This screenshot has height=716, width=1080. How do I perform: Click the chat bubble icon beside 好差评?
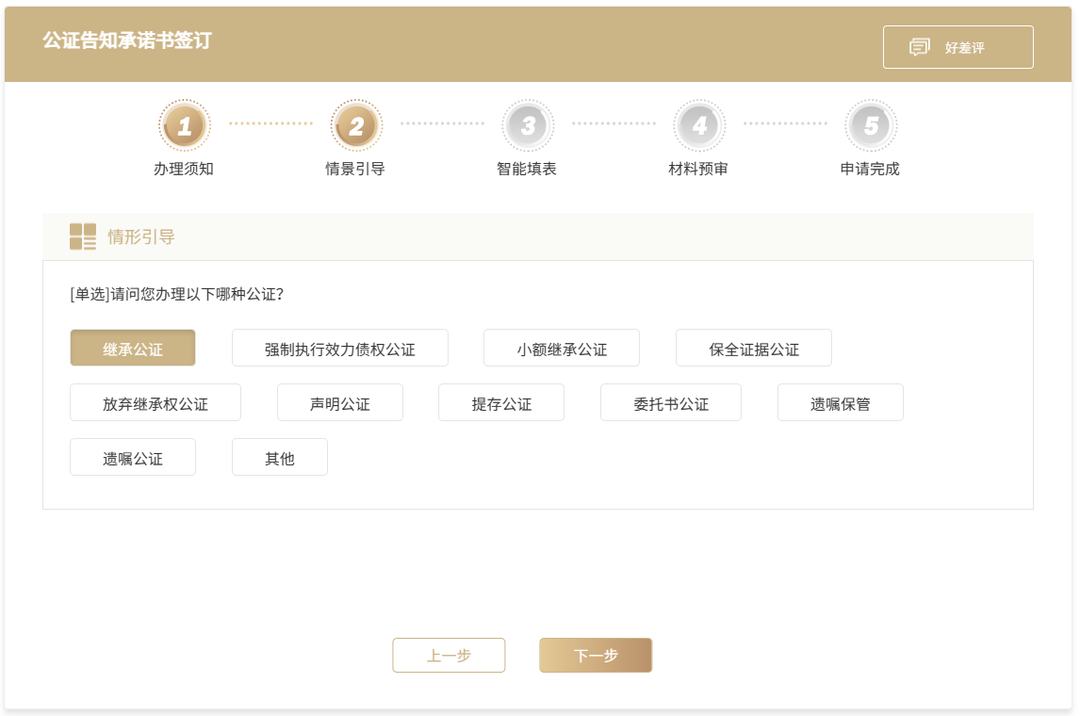tap(919, 48)
